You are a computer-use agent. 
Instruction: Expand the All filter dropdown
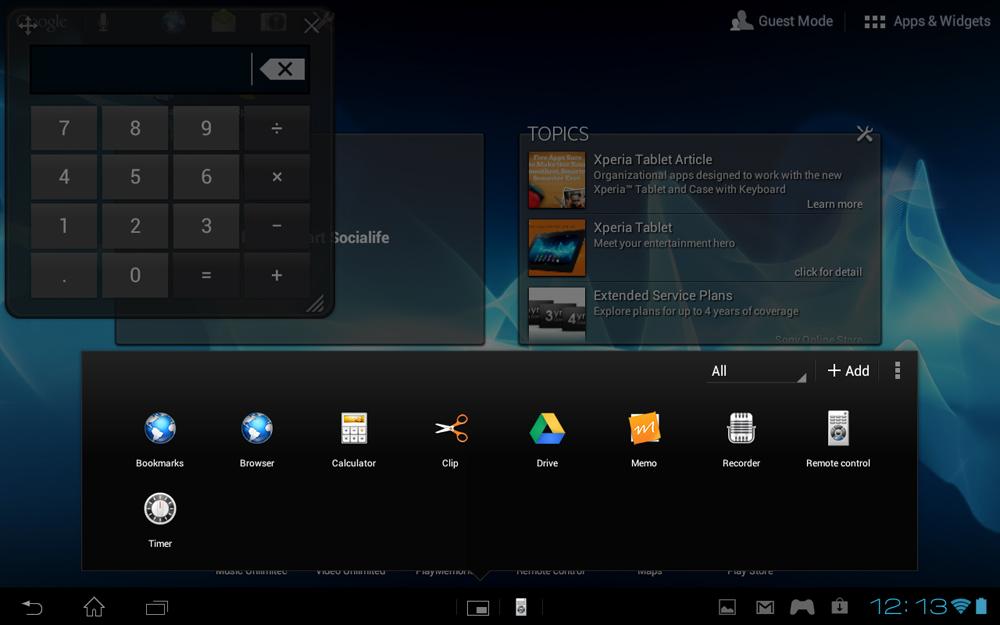point(757,371)
